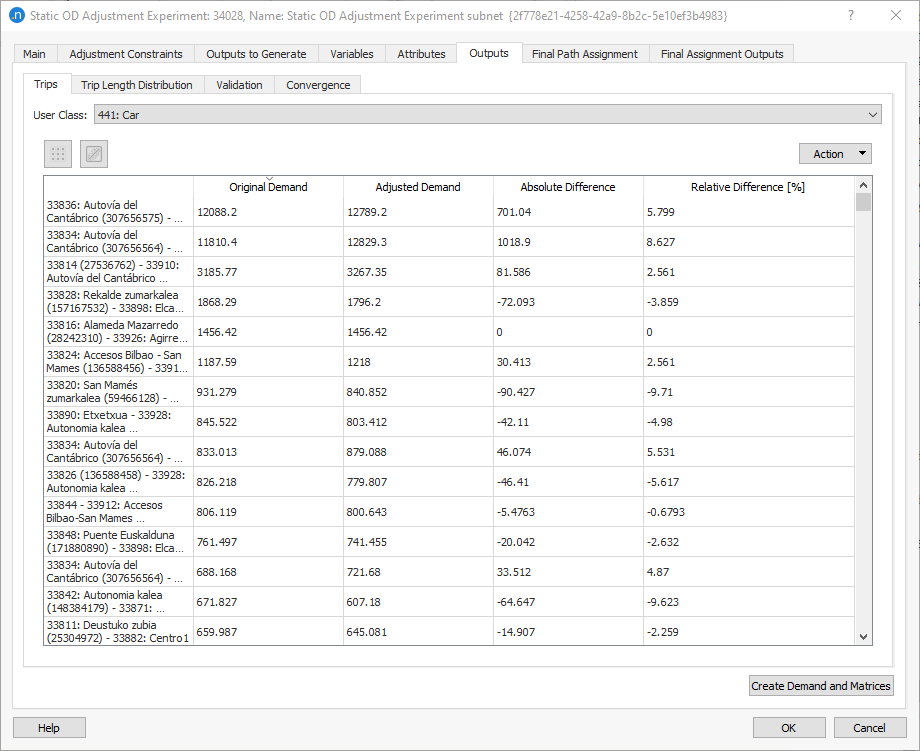
Task: Select the Rekalde zumarkalea OD pair row
Action: pyautogui.click(x=118, y=302)
